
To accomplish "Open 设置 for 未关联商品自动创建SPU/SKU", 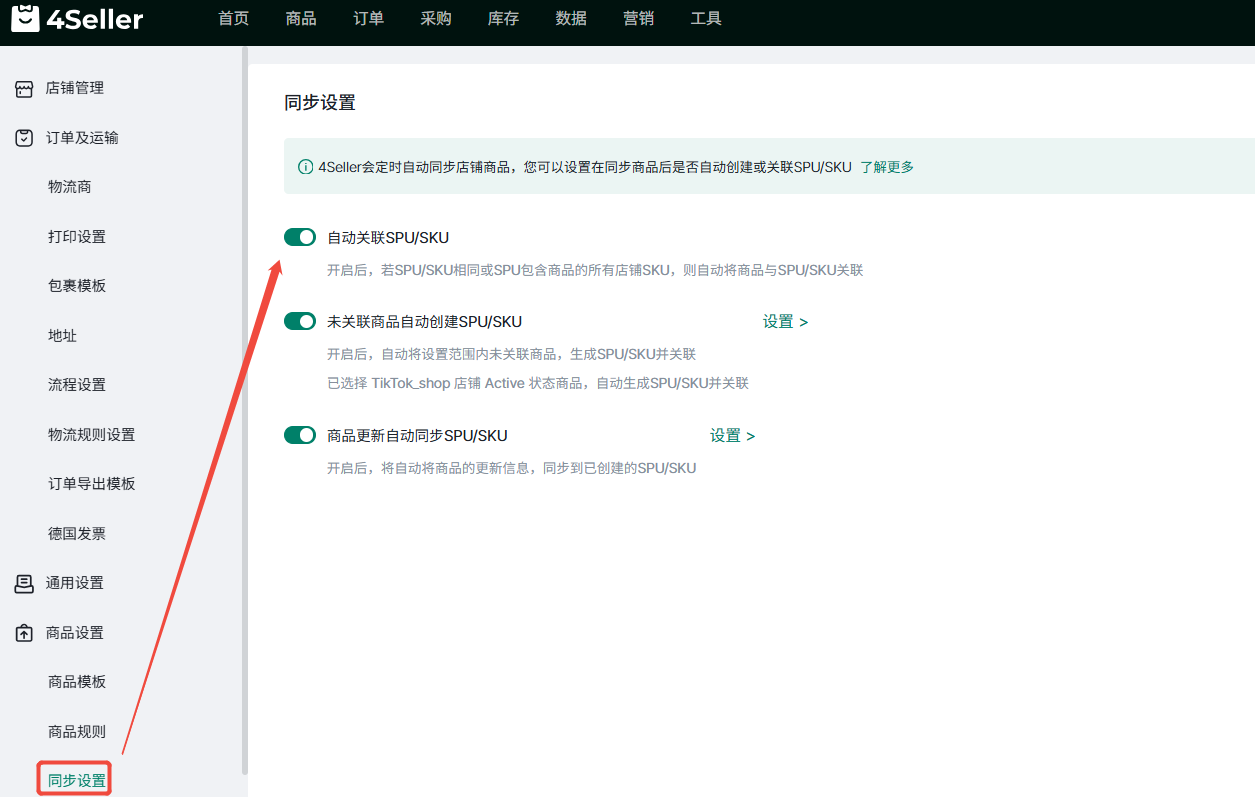I will coord(785,322).
